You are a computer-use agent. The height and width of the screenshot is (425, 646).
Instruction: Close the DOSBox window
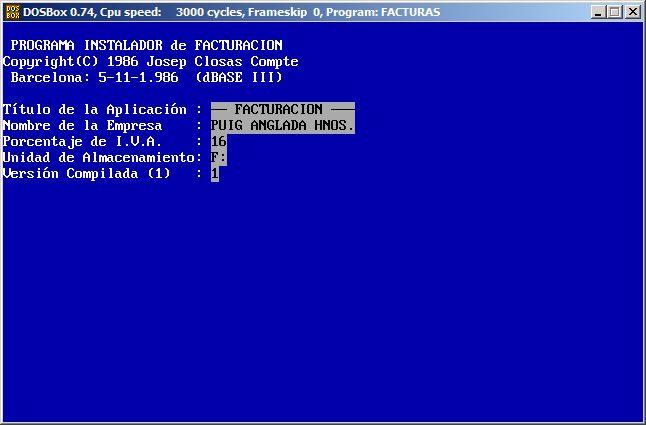pos(632,13)
